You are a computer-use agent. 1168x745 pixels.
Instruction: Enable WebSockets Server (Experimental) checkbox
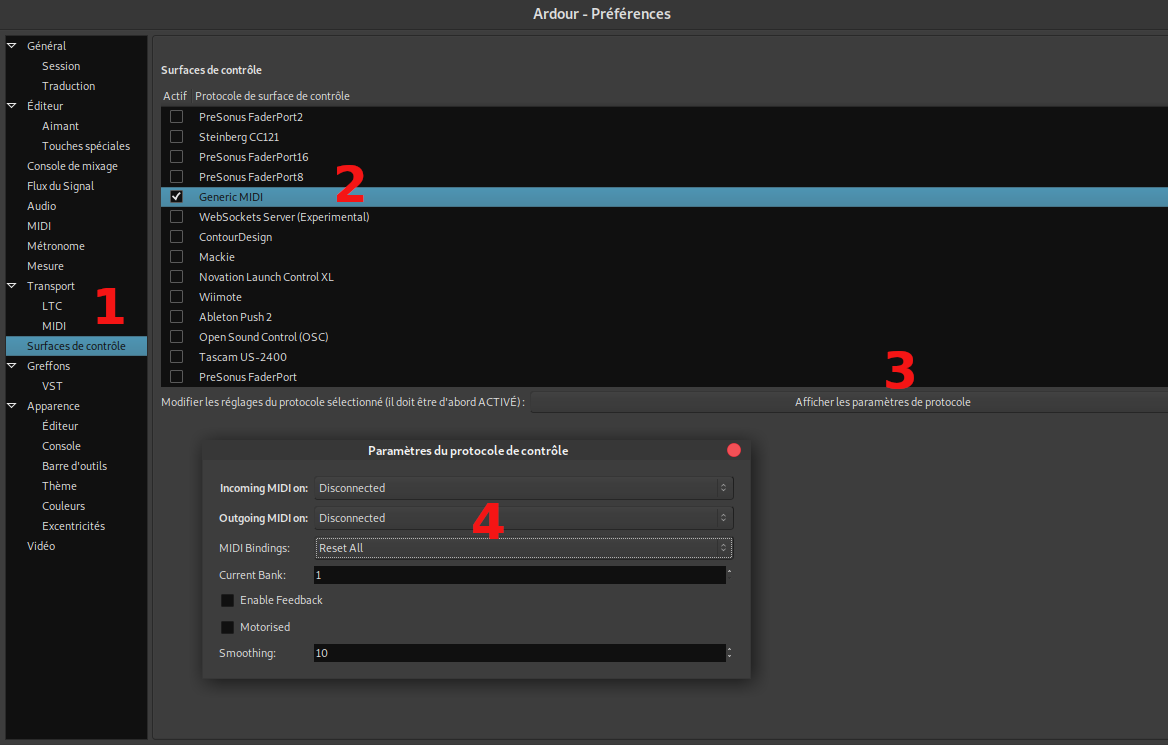click(x=177, y=217)
